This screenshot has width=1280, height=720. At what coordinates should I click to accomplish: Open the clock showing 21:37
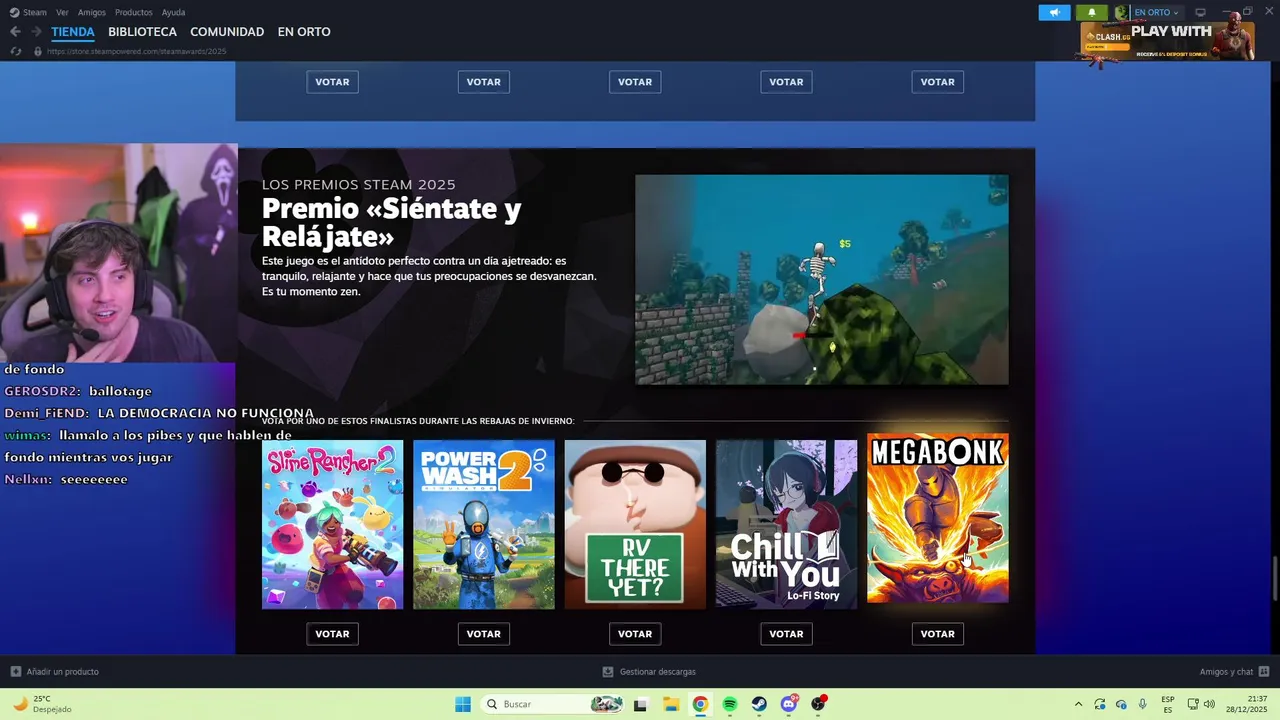1247,704
